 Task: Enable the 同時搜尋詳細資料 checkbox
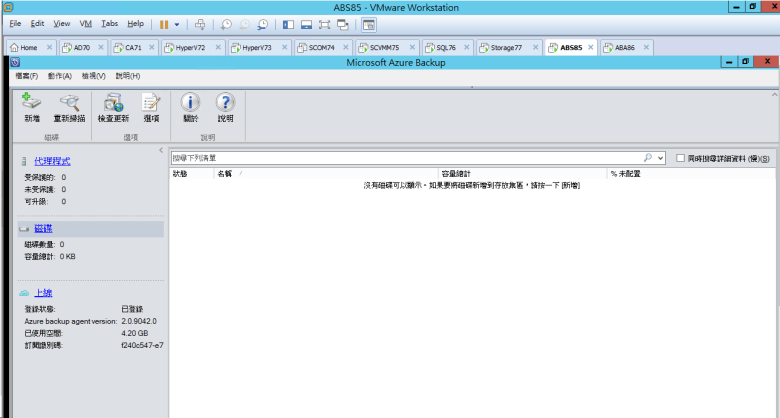point(680,158)
